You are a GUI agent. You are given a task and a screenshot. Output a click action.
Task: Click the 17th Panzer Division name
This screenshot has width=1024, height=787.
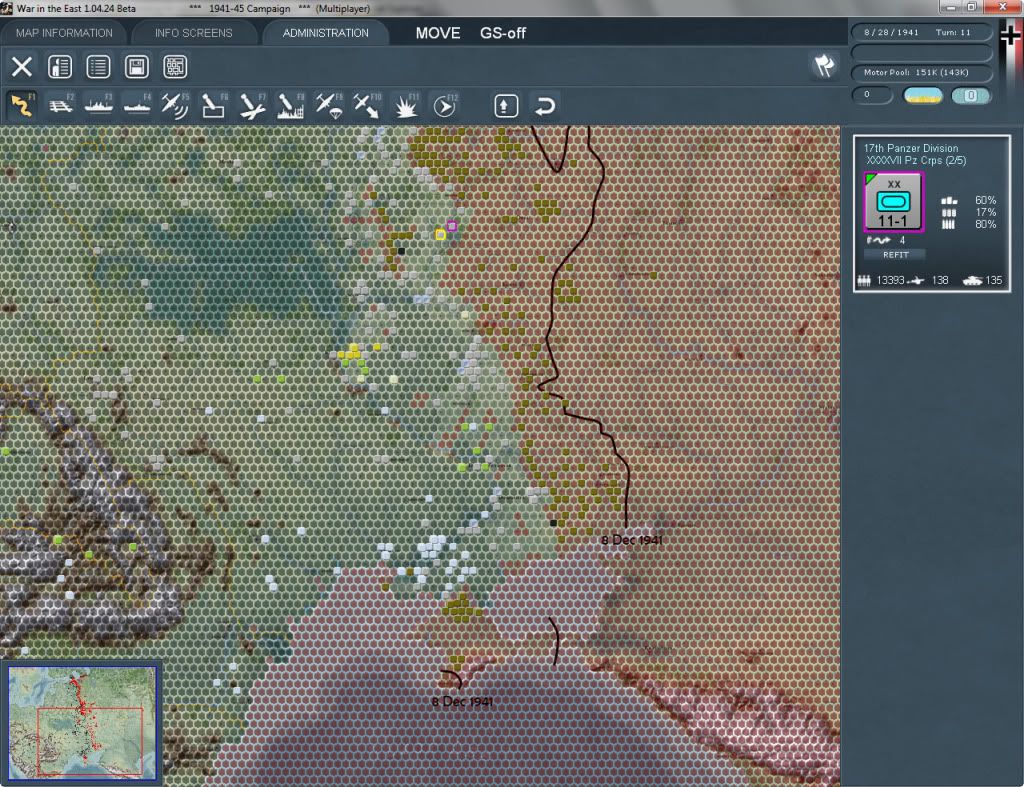(x=911, y=148)
